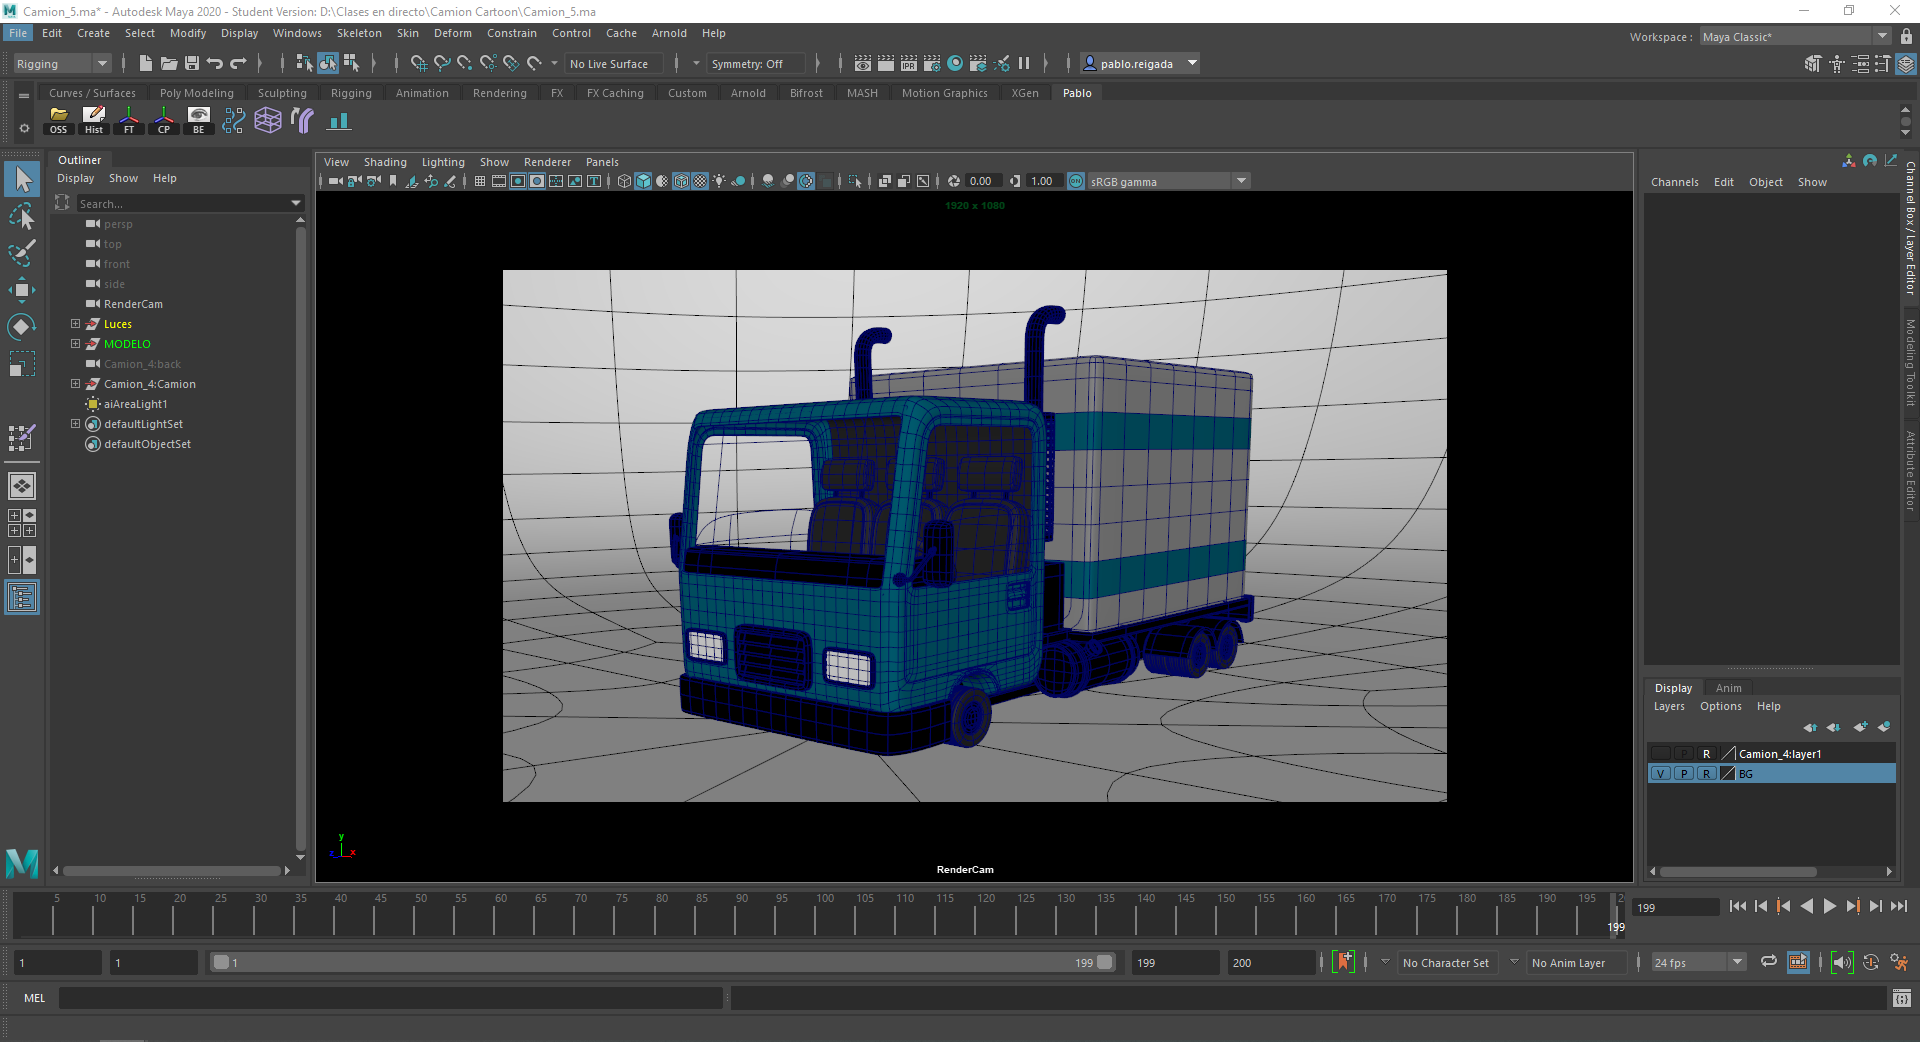
Task: Switch to the Poly Modeling shelf tab
Action: pyautogui.click(x=196, y=93)
